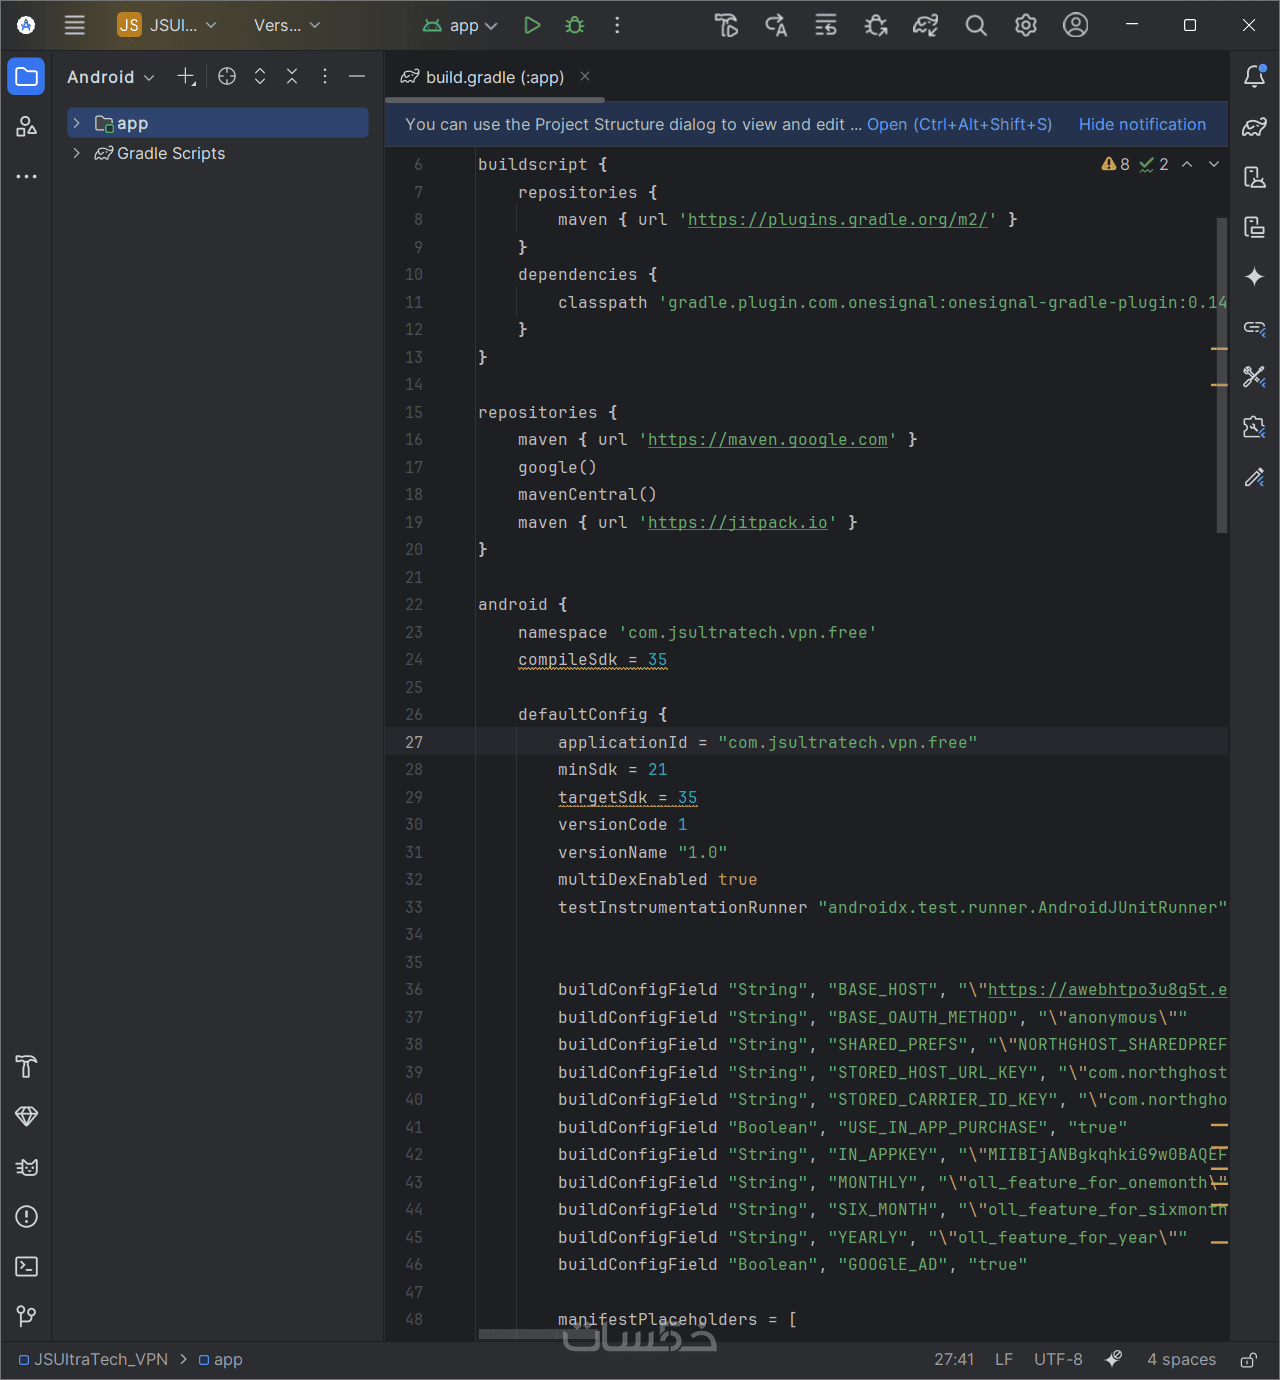Open the Notifications panel bell icon
The width and height of the screenshot is (1280, 1380).
click(1254, 76)
